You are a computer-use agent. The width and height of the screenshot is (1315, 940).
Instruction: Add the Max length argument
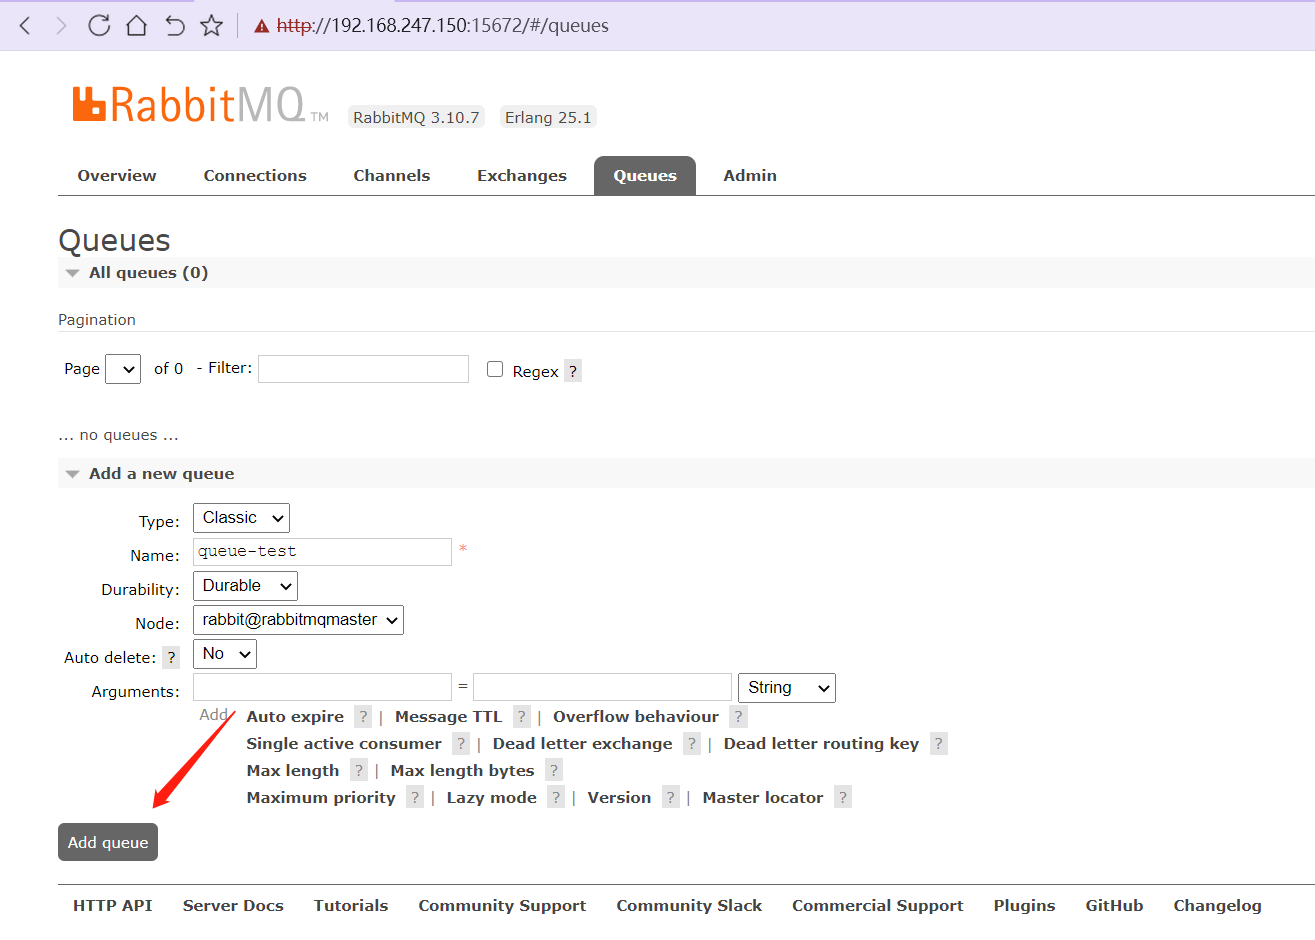293,771
